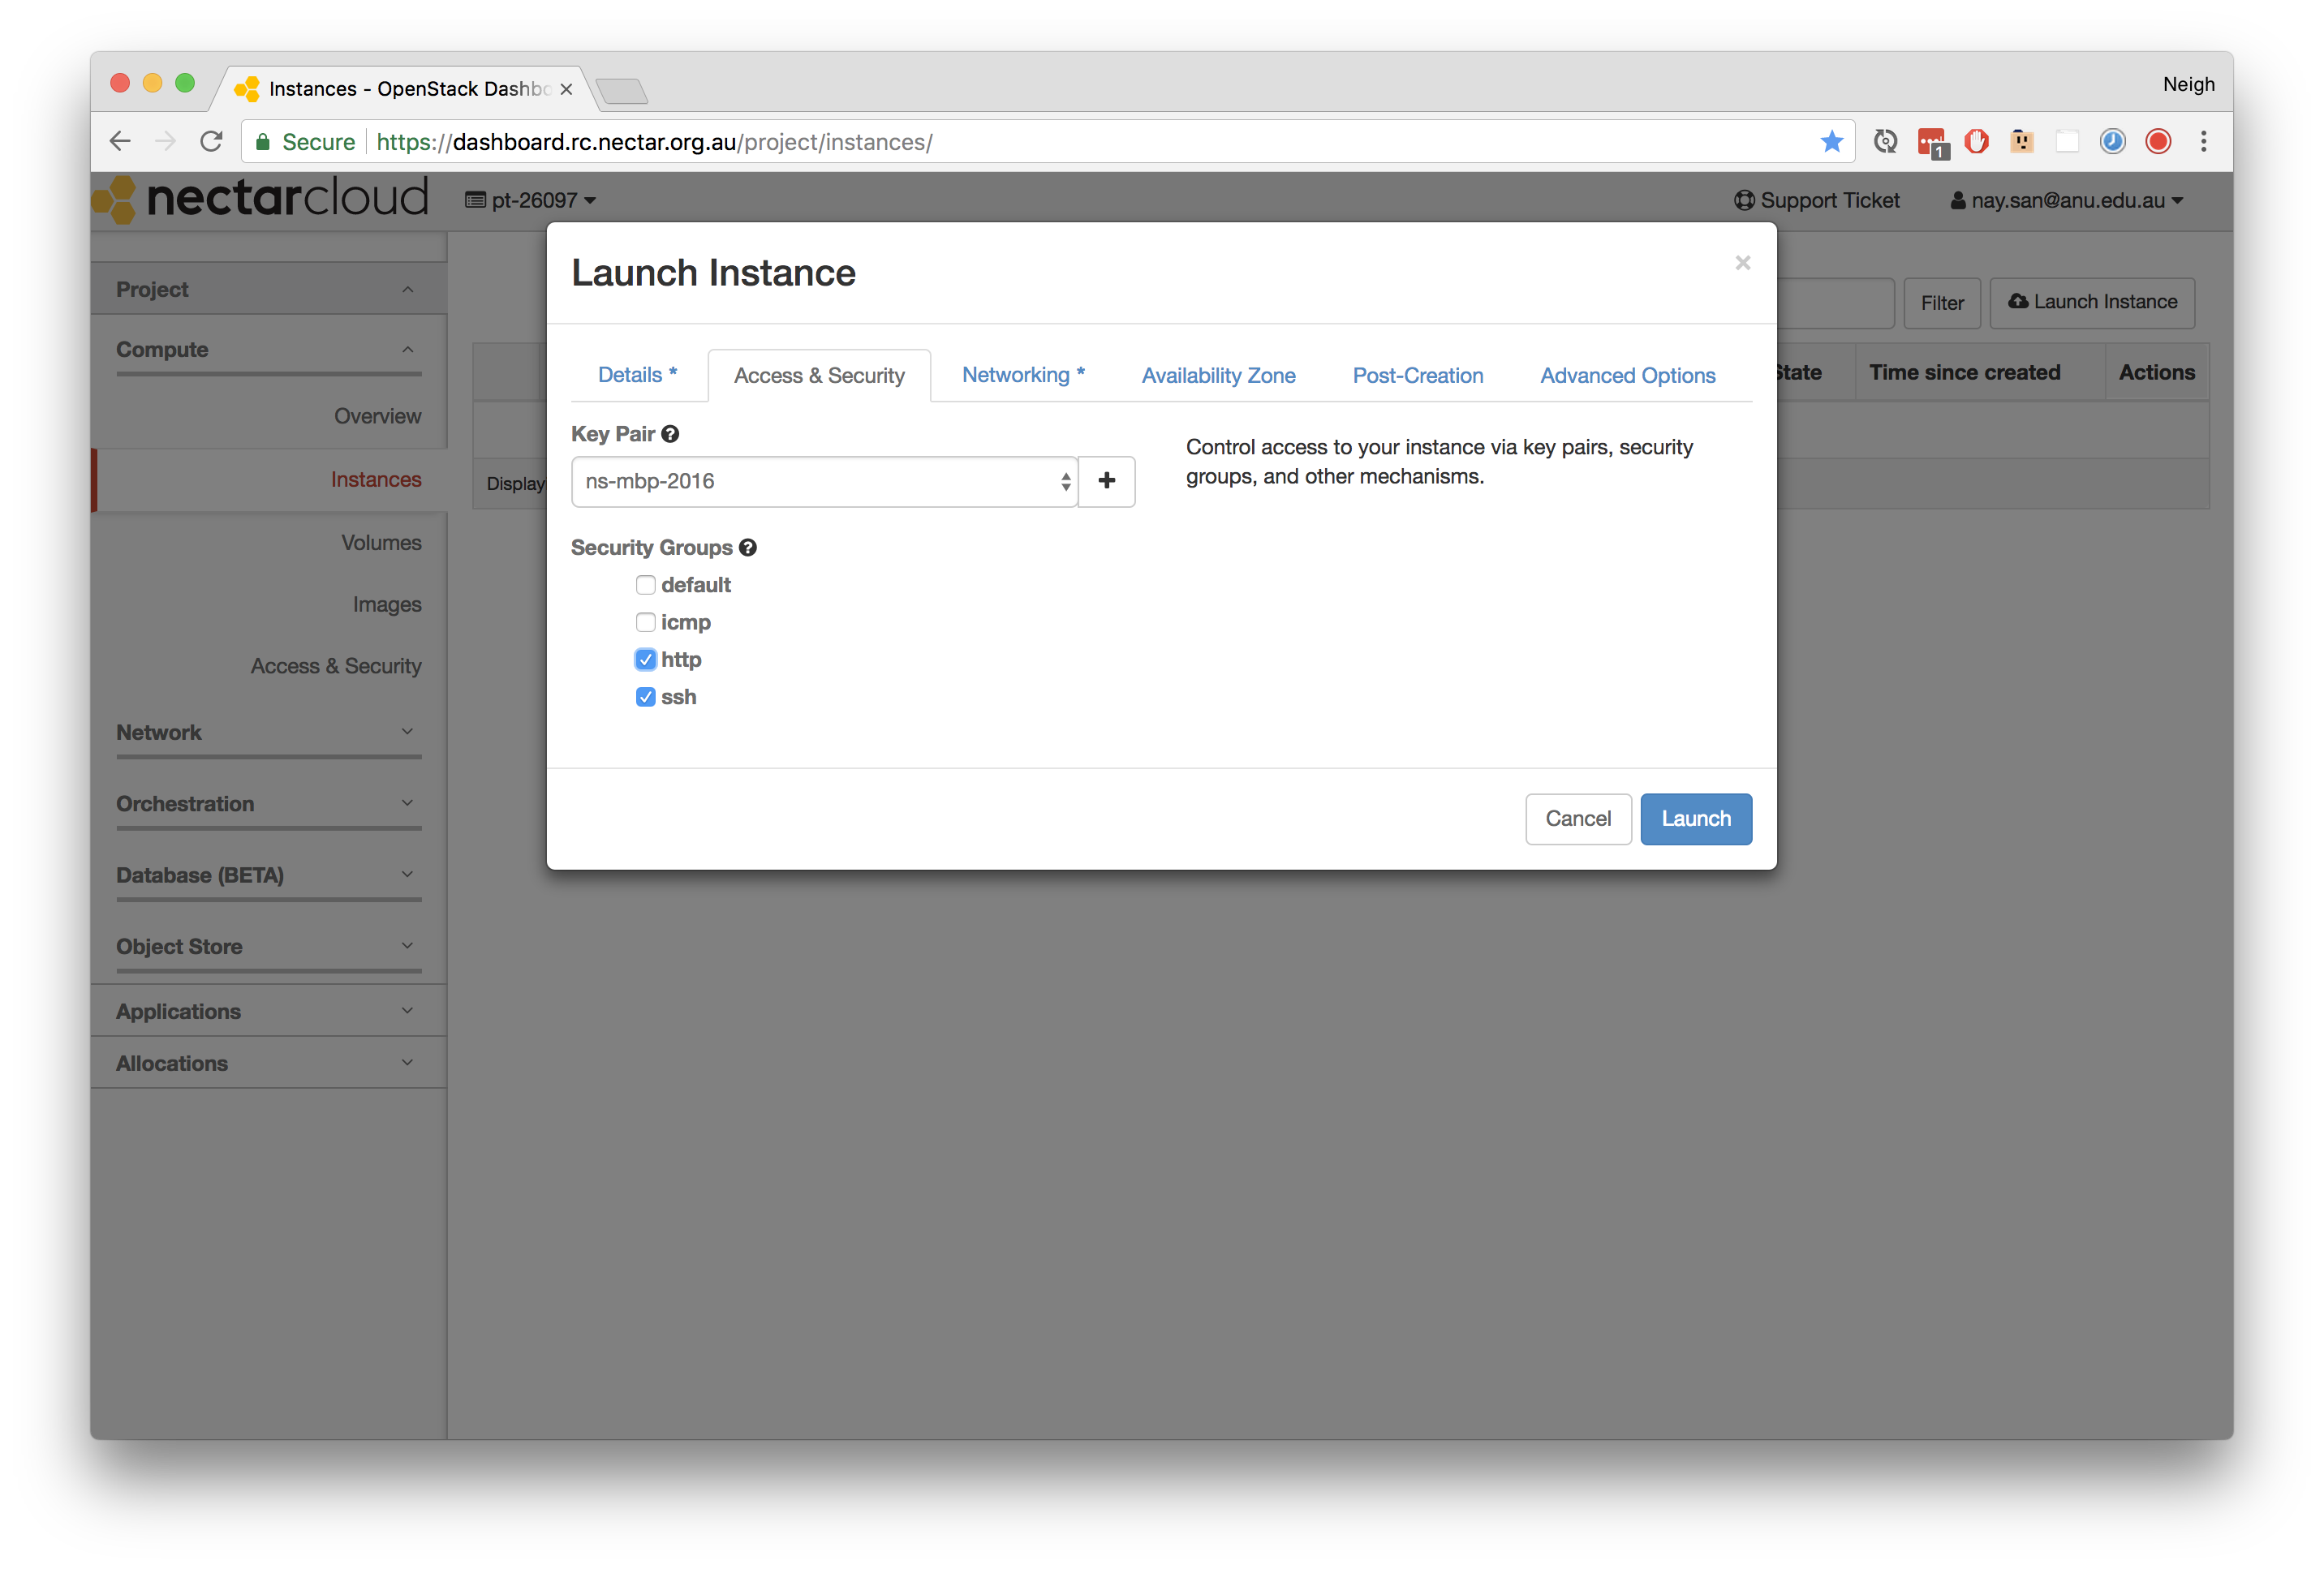Viewport: 2324px width, 1569px height.
Task: Click the blank white extension icon
Action: click(2067, 141)
